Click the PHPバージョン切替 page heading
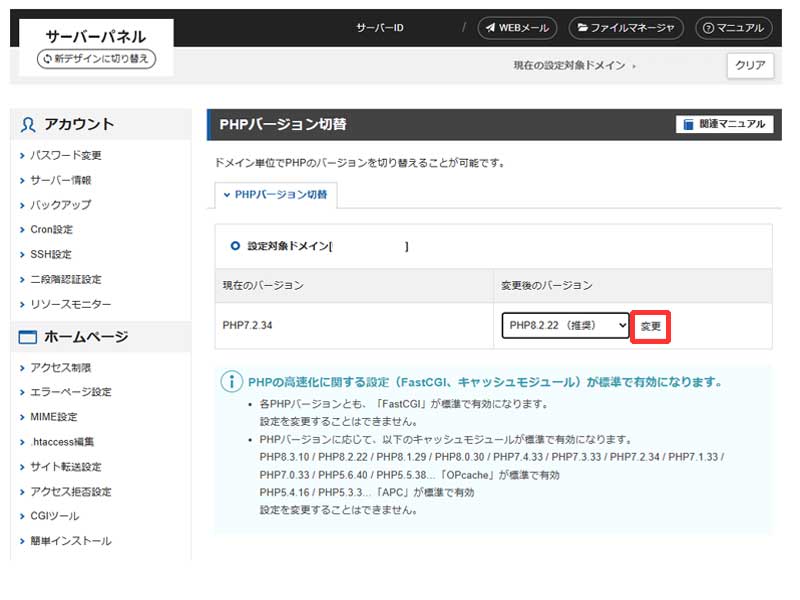The width and height of the screenshot is (800, 600). coord(283,124)
